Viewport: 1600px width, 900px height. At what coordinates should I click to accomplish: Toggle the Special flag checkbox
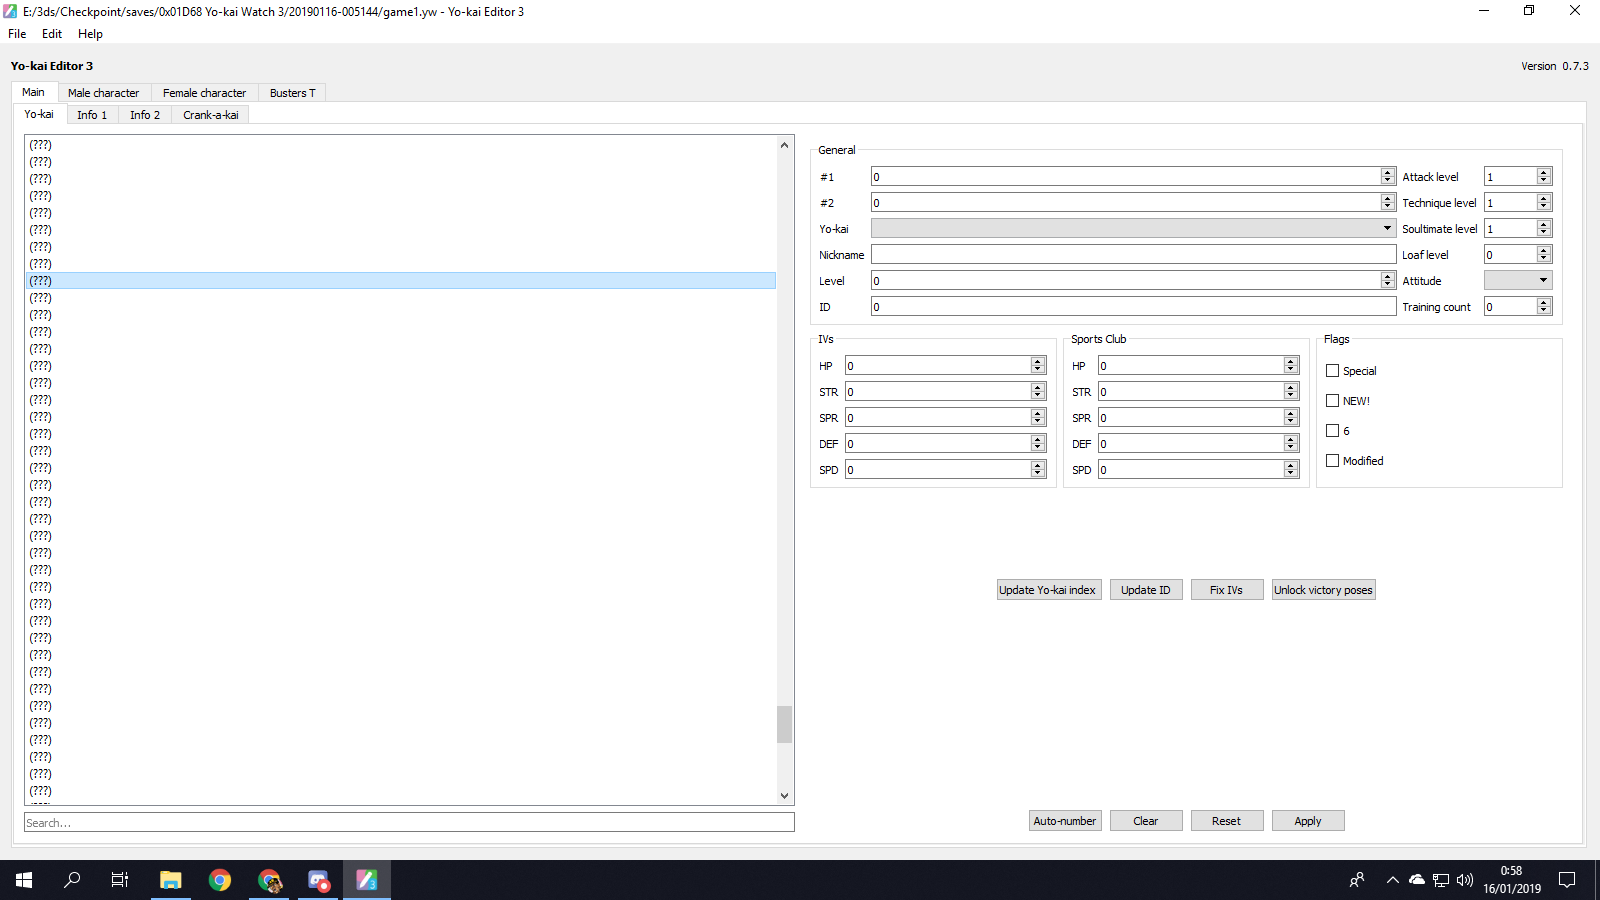point(1332,371)
